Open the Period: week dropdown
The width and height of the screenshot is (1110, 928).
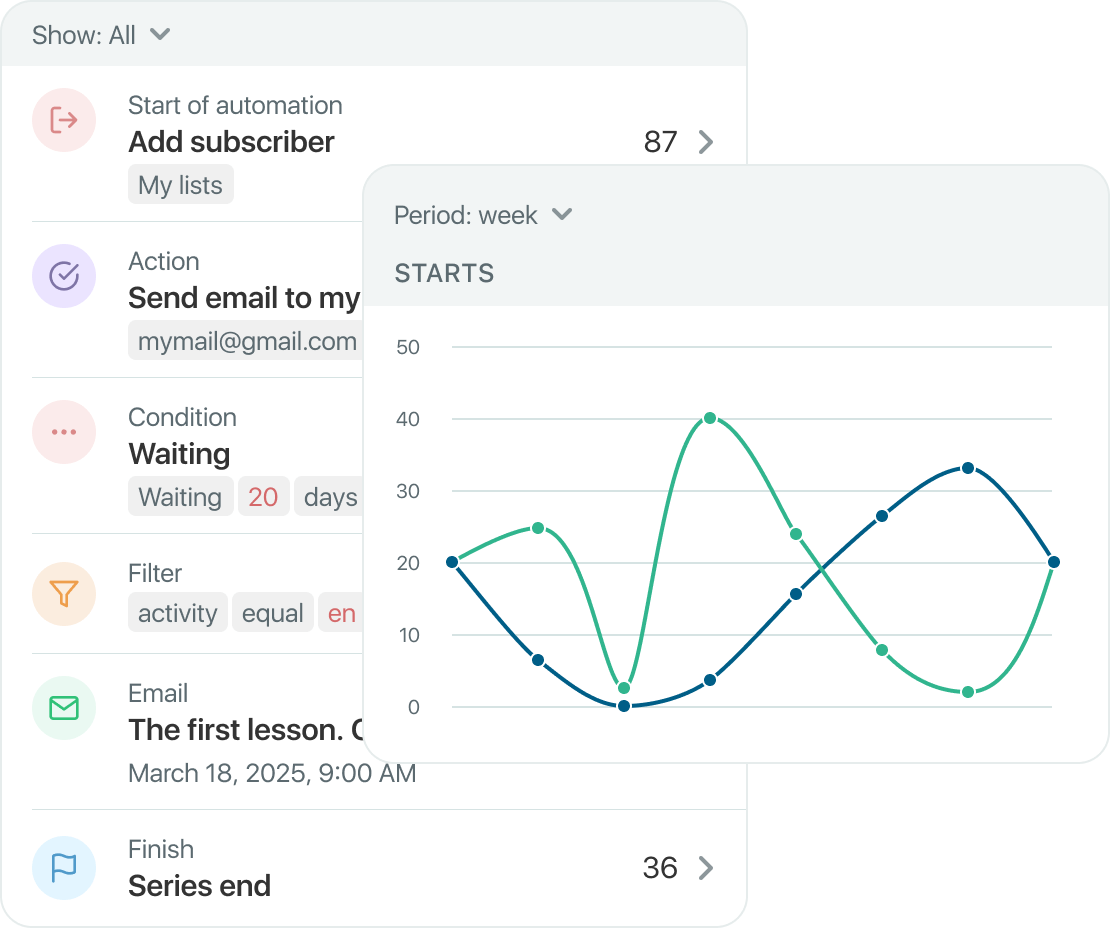pos(483,215)
